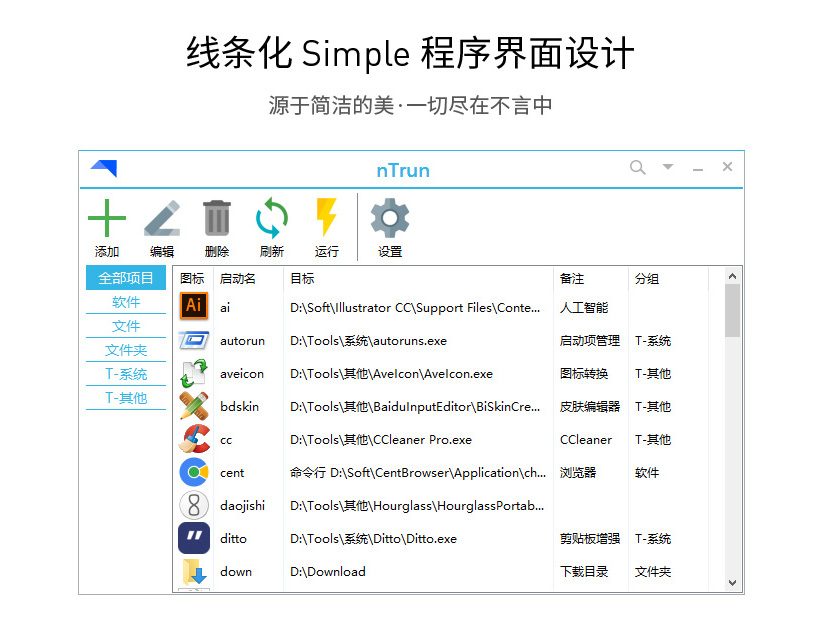Select the launch name 'aveicon'
The width and height of the screenshot is (827, 617).
(242, 373)
